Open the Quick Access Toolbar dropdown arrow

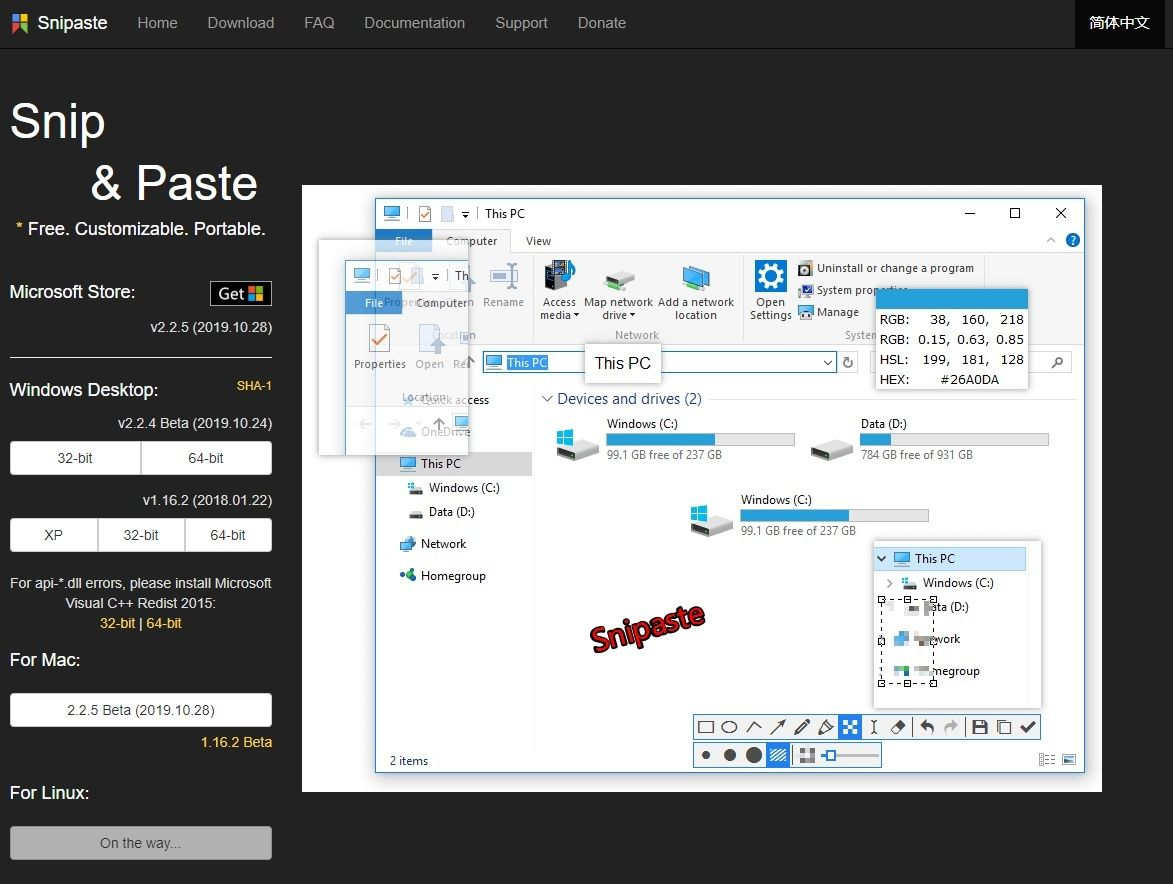coord(465,215)
